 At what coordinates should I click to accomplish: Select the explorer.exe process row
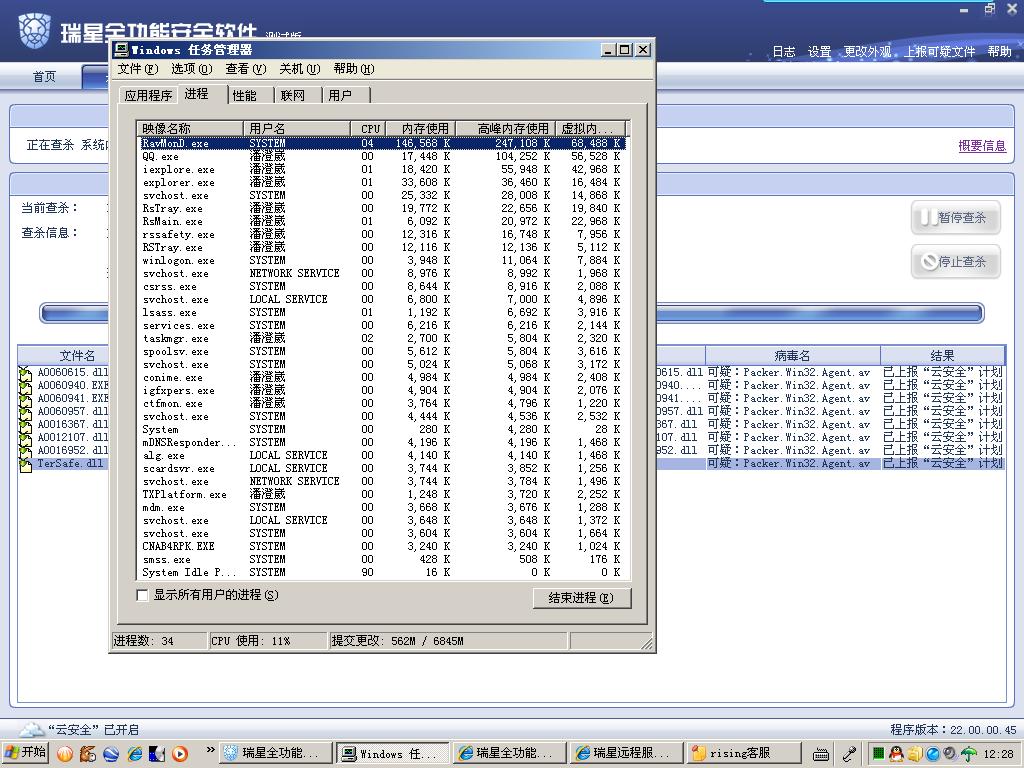(179, 183)
